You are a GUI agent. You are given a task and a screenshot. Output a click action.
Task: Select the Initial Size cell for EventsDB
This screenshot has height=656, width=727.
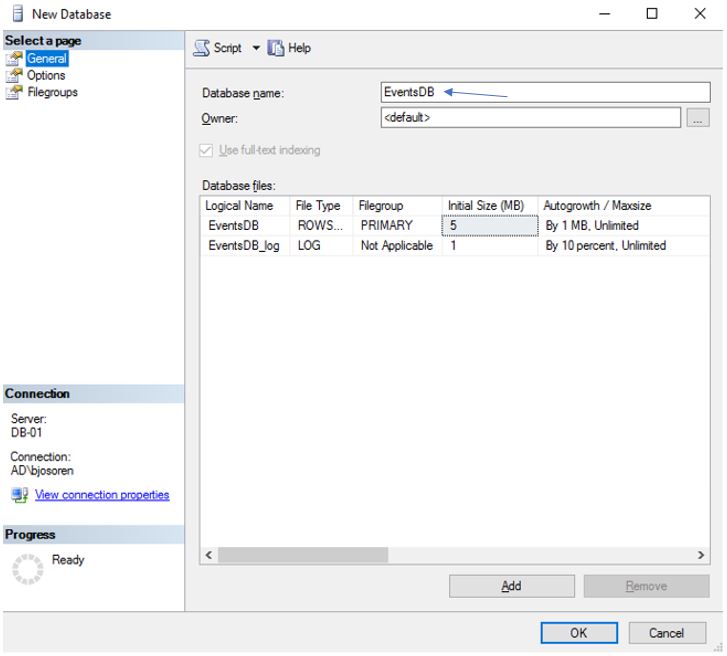point(490,226)
